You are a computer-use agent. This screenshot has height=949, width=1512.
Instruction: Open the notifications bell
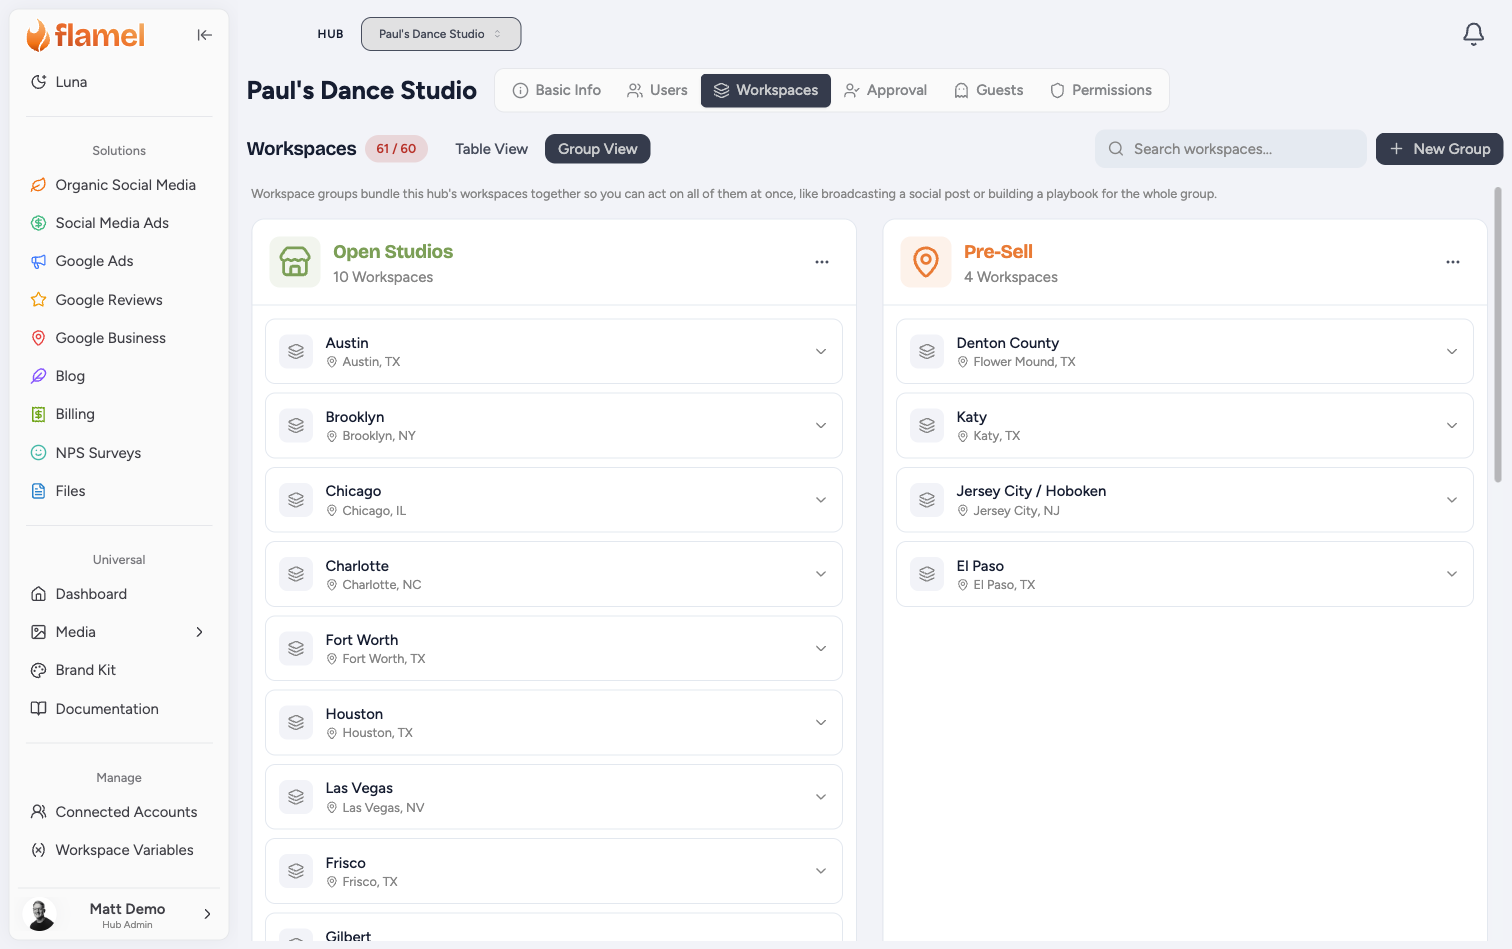point(1473,34)
